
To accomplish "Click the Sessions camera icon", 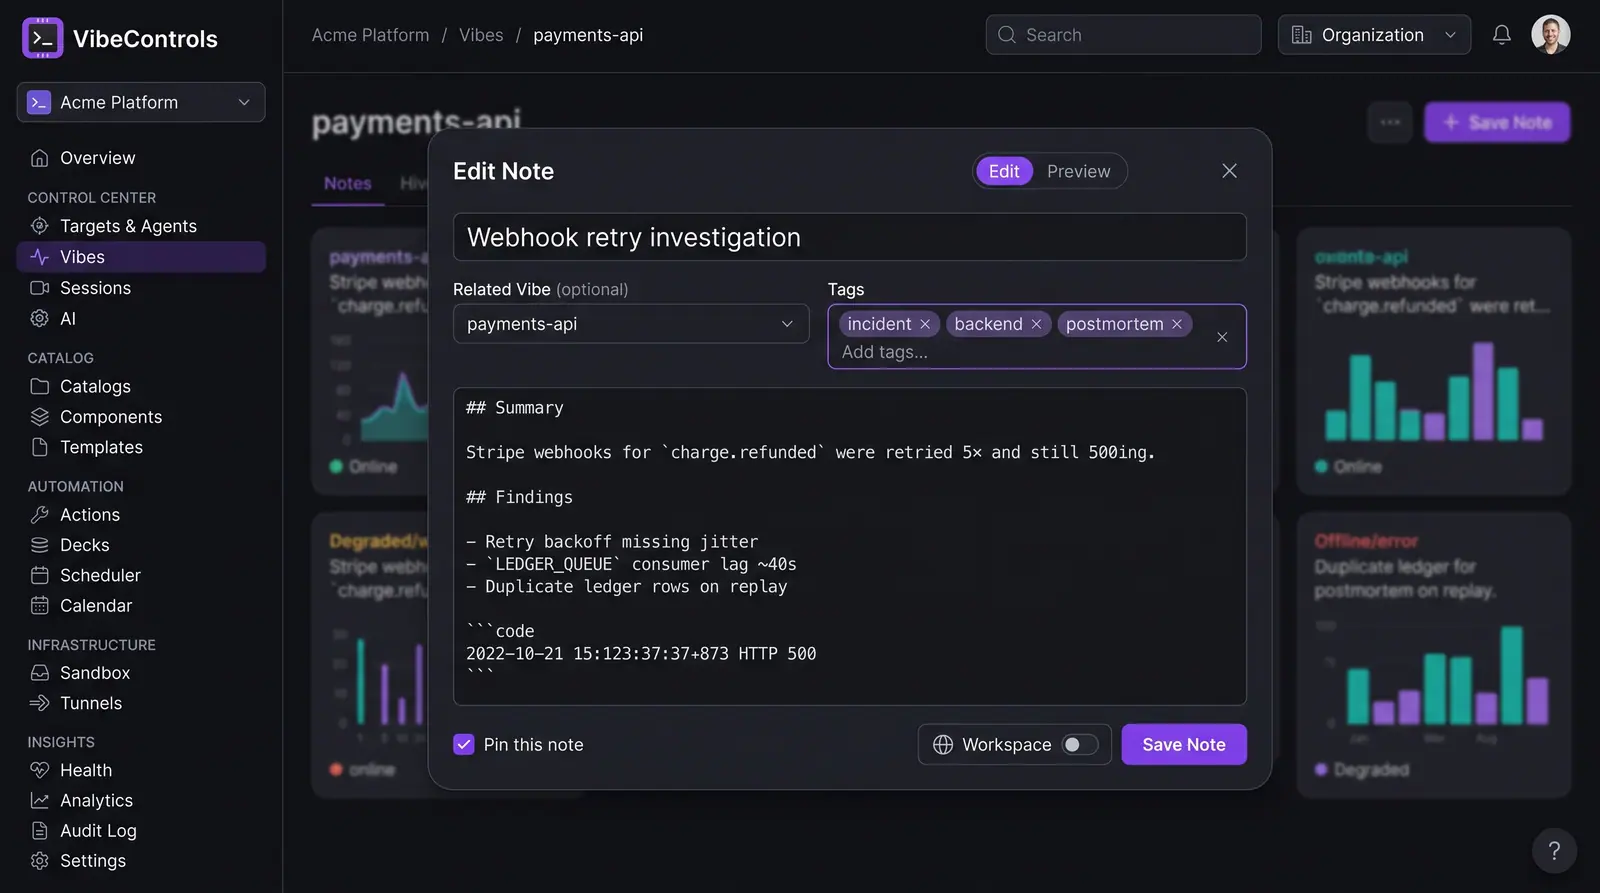I will pyautogui.click(x=40, y=288).
